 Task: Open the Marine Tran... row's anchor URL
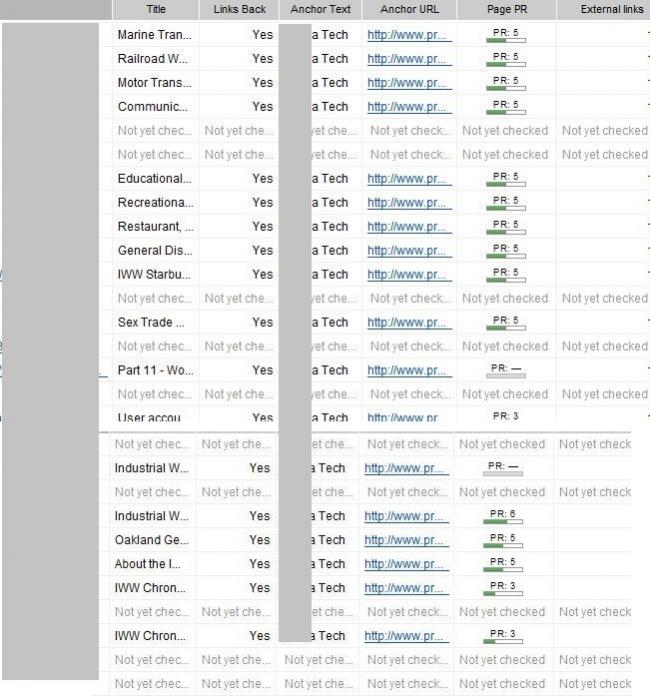pos(409,35)
